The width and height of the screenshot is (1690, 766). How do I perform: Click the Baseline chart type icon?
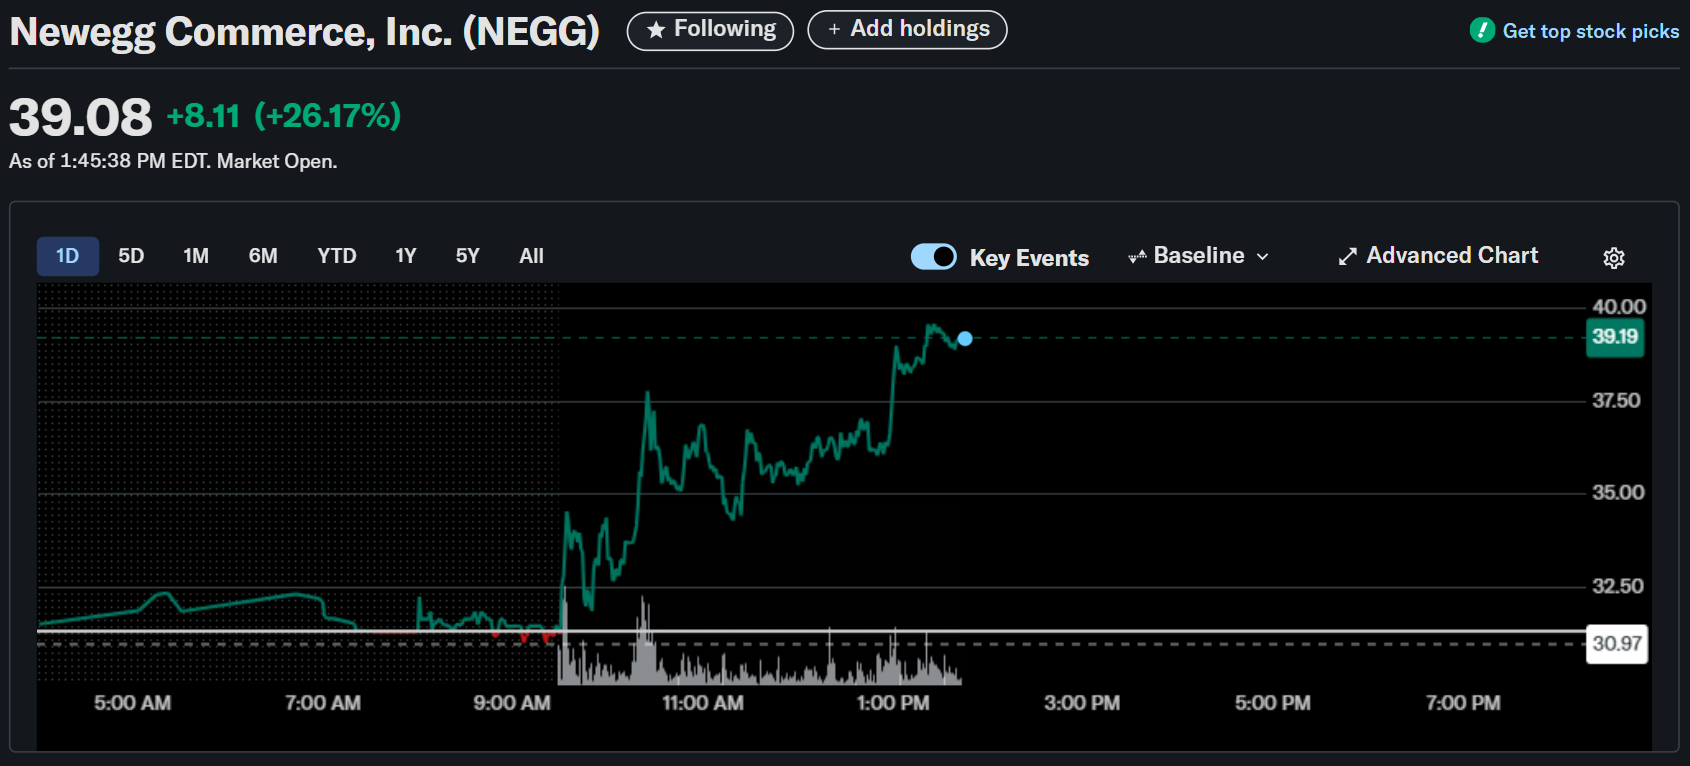coord(1137,257)
